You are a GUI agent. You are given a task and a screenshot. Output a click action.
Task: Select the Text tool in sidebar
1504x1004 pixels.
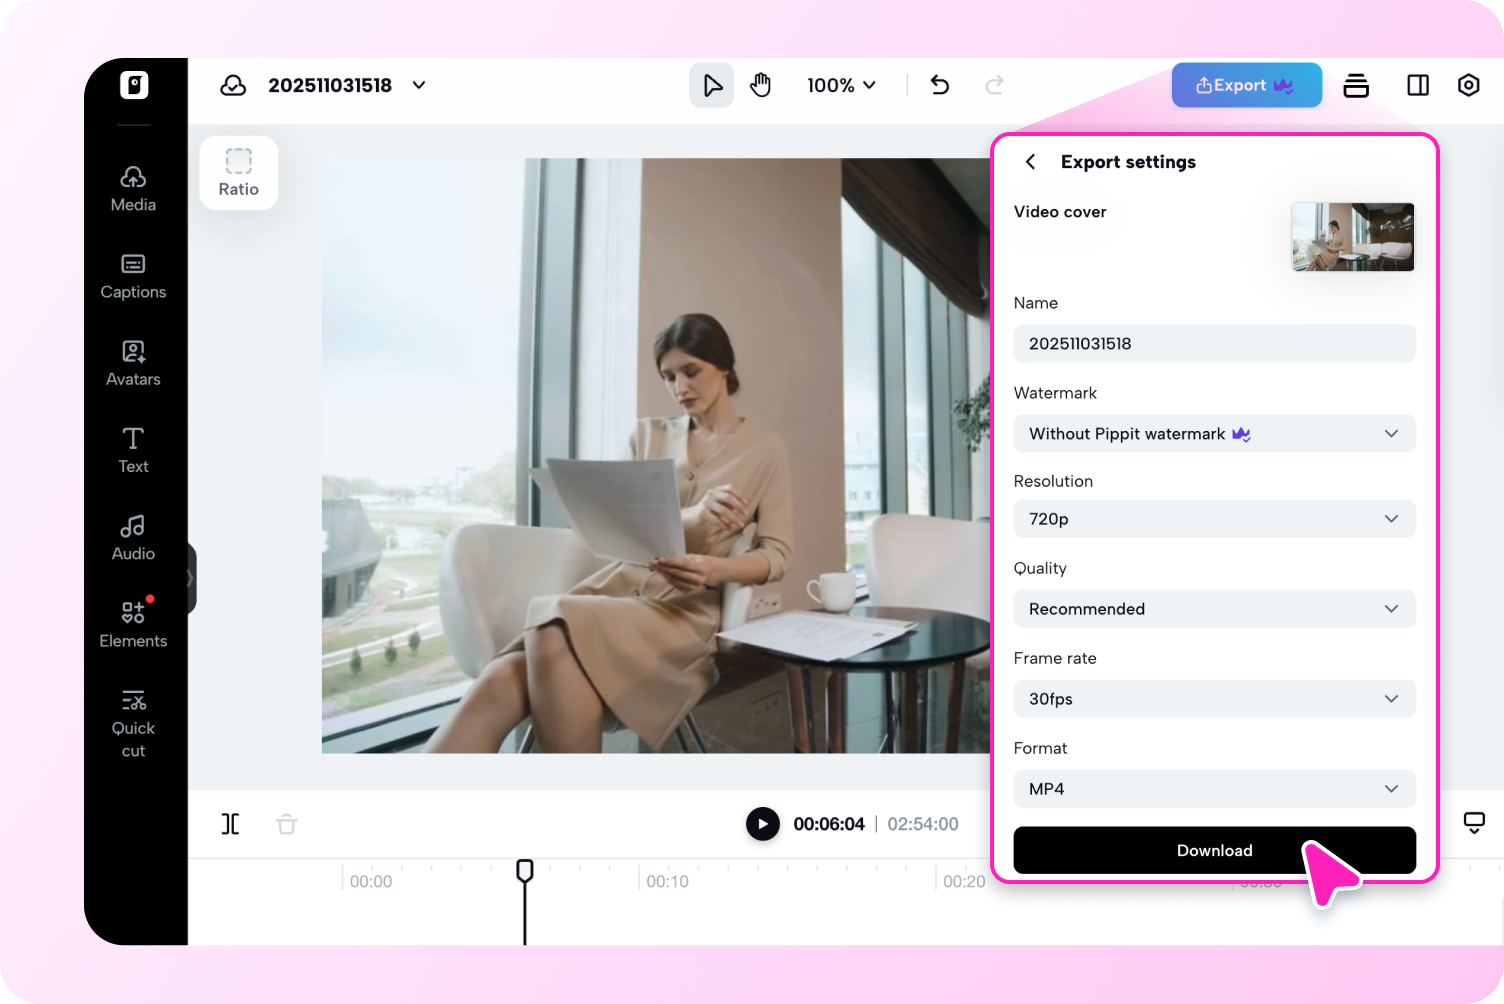tap(133, 450)
